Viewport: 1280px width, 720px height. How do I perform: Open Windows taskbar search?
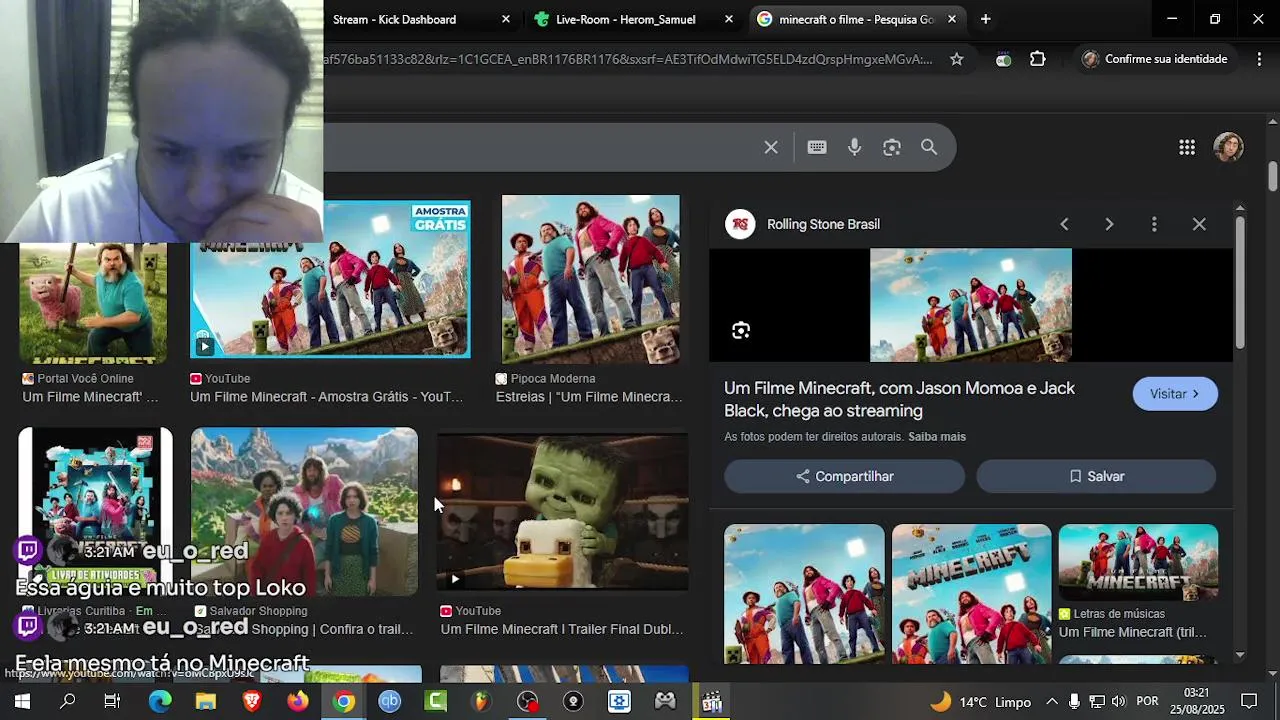coord(67,702)
